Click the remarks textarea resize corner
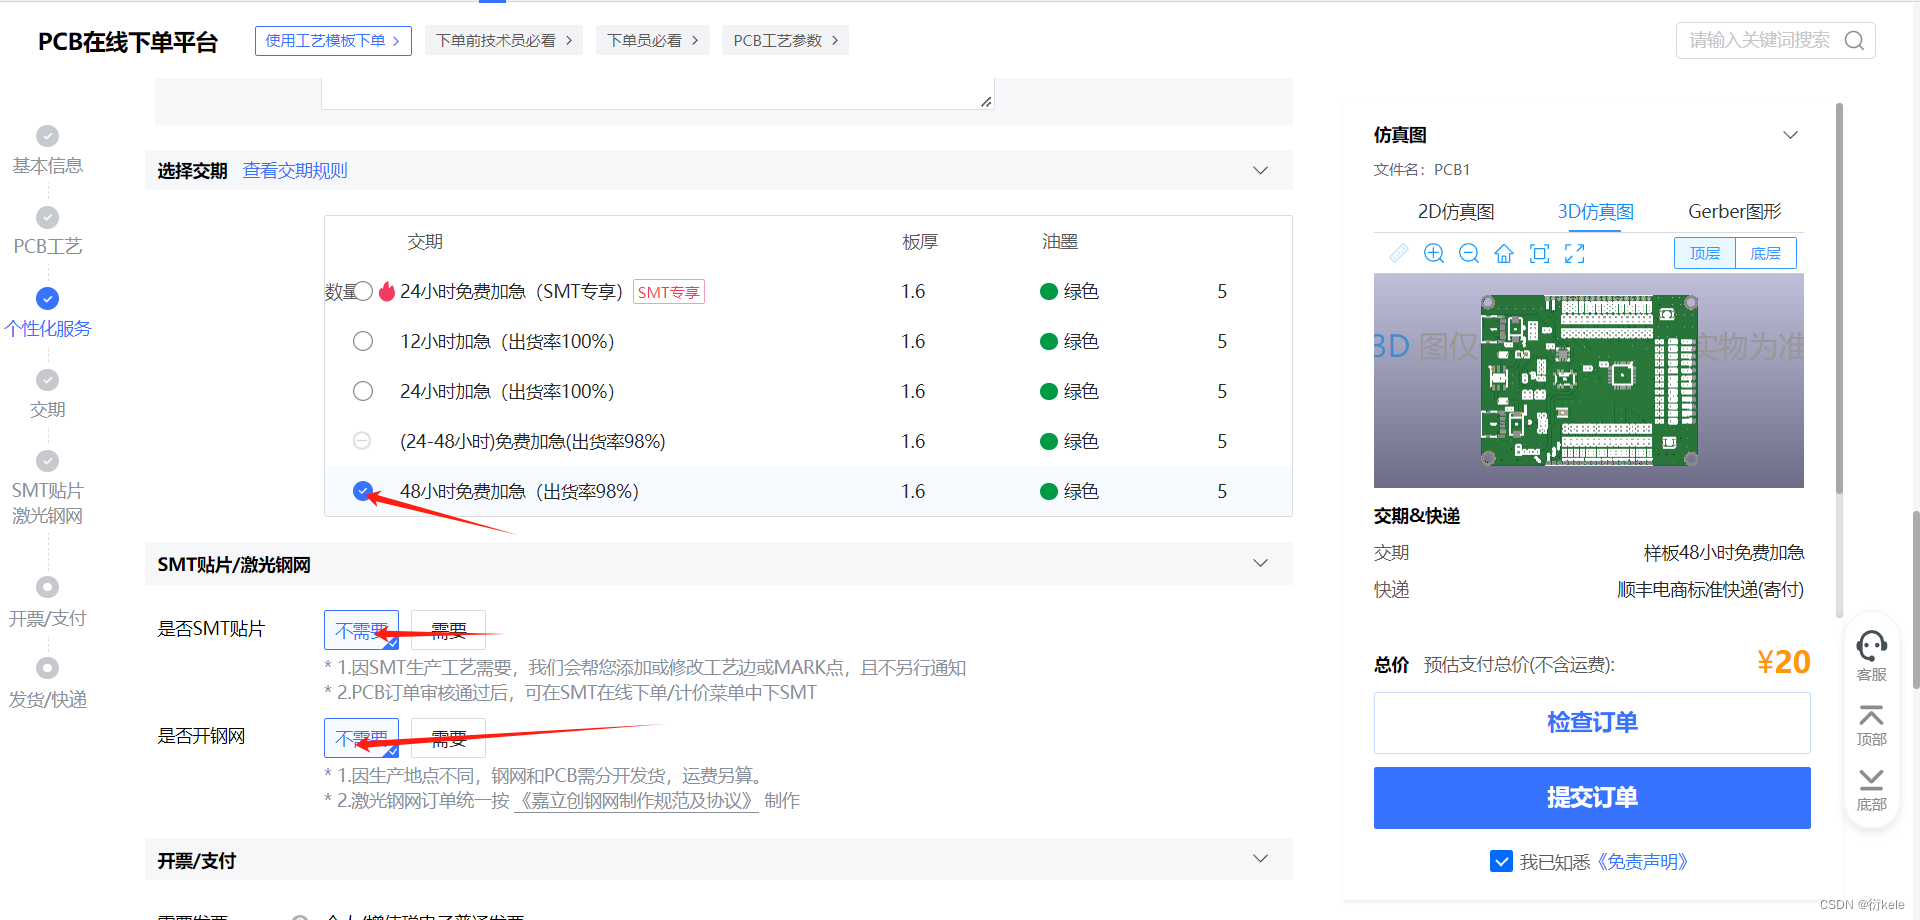Screen dimensions: 1920x920 pos(986,101)
